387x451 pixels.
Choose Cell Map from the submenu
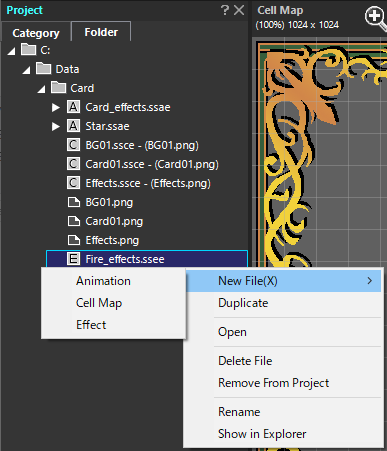click(99, 303)
